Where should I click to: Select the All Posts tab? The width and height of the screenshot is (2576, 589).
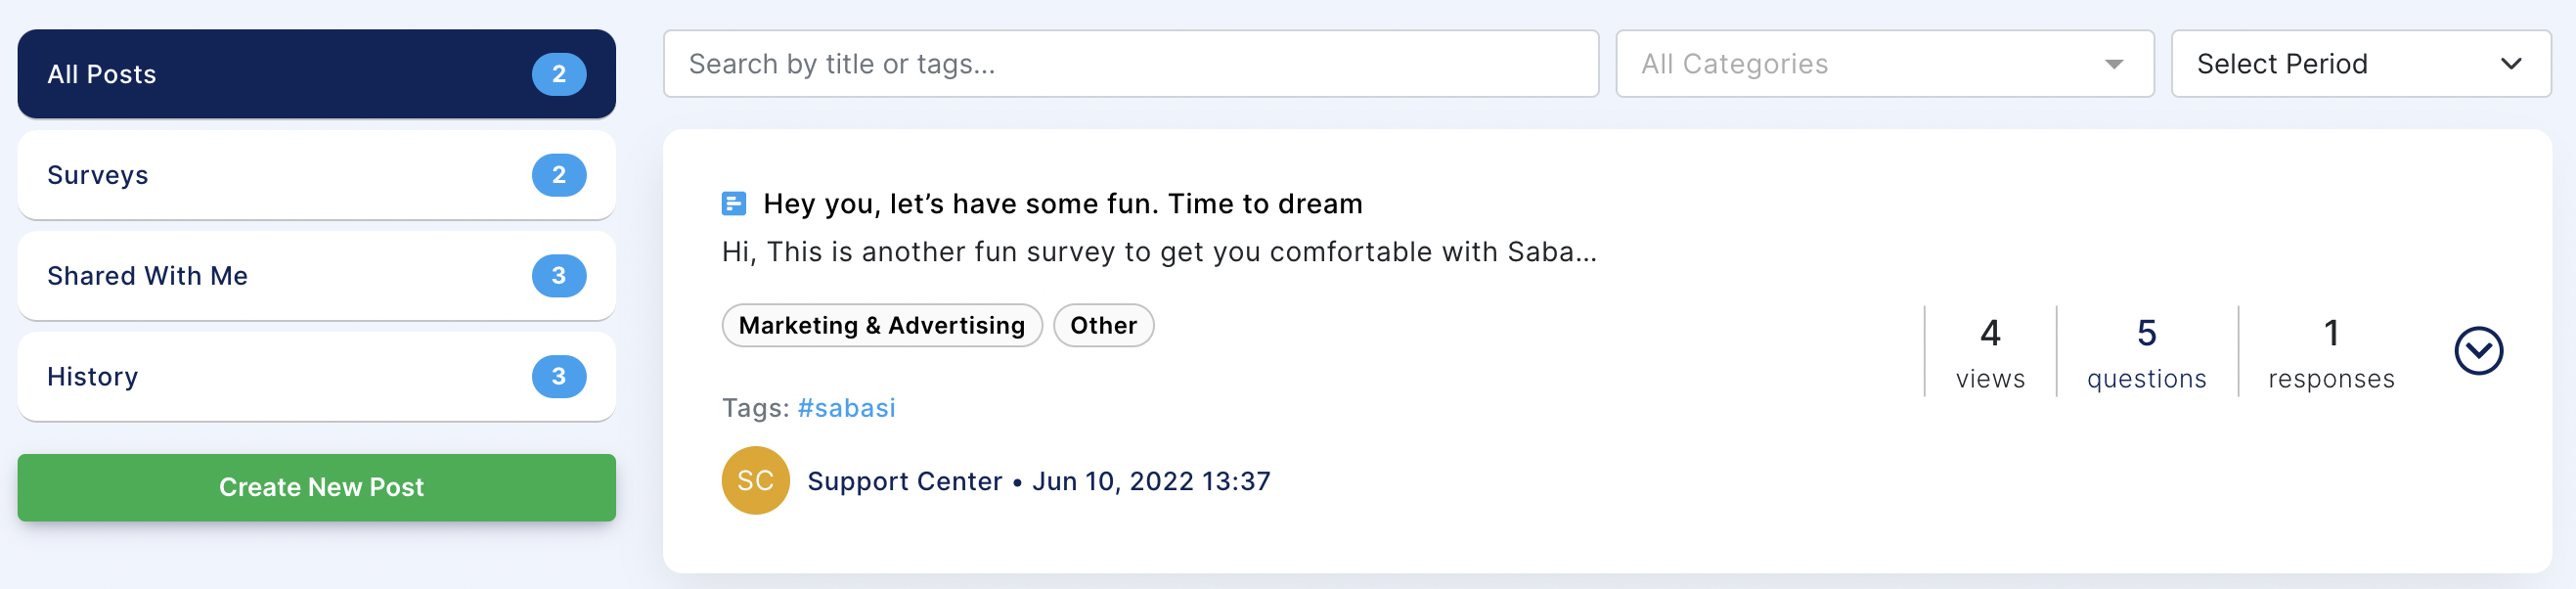(x=316, y=74)
